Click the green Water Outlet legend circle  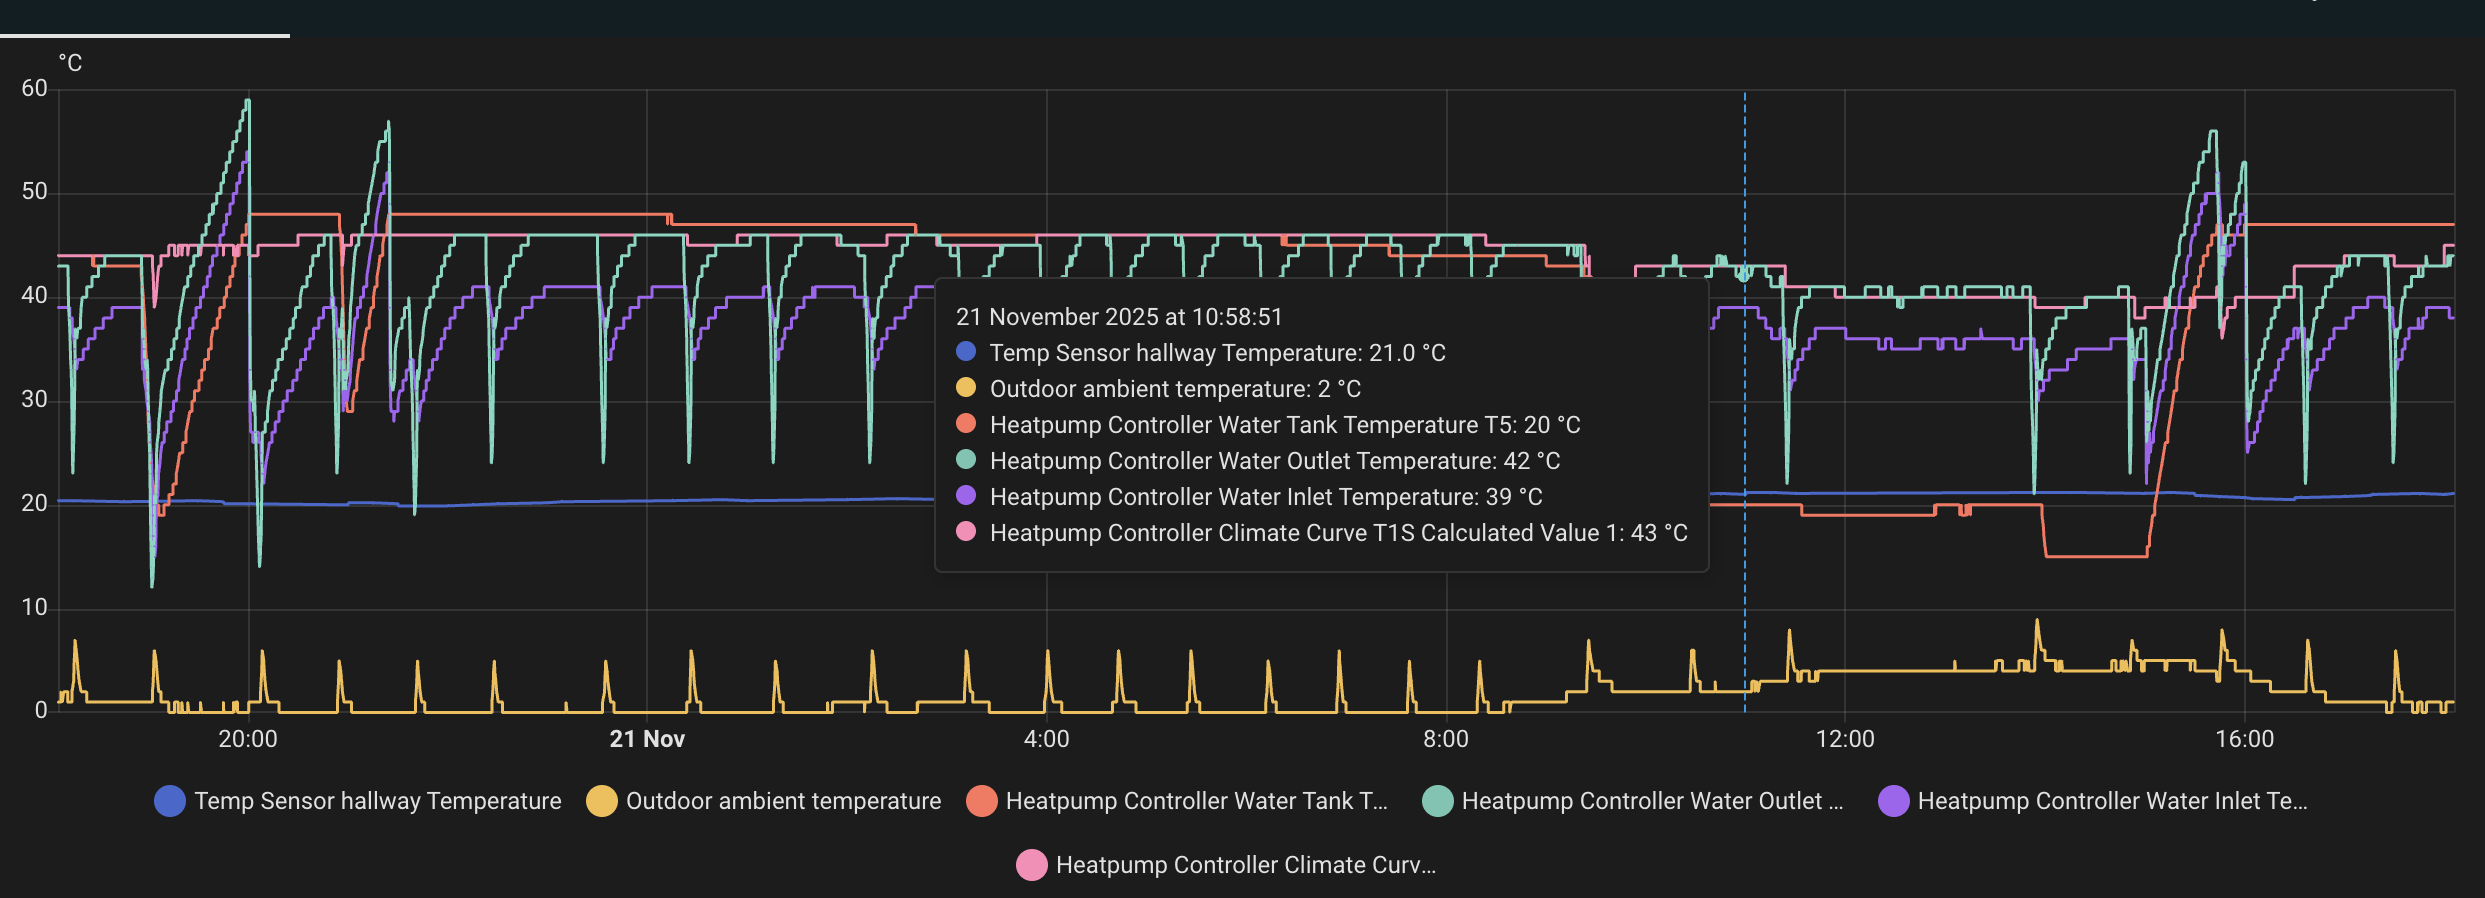1438,801
